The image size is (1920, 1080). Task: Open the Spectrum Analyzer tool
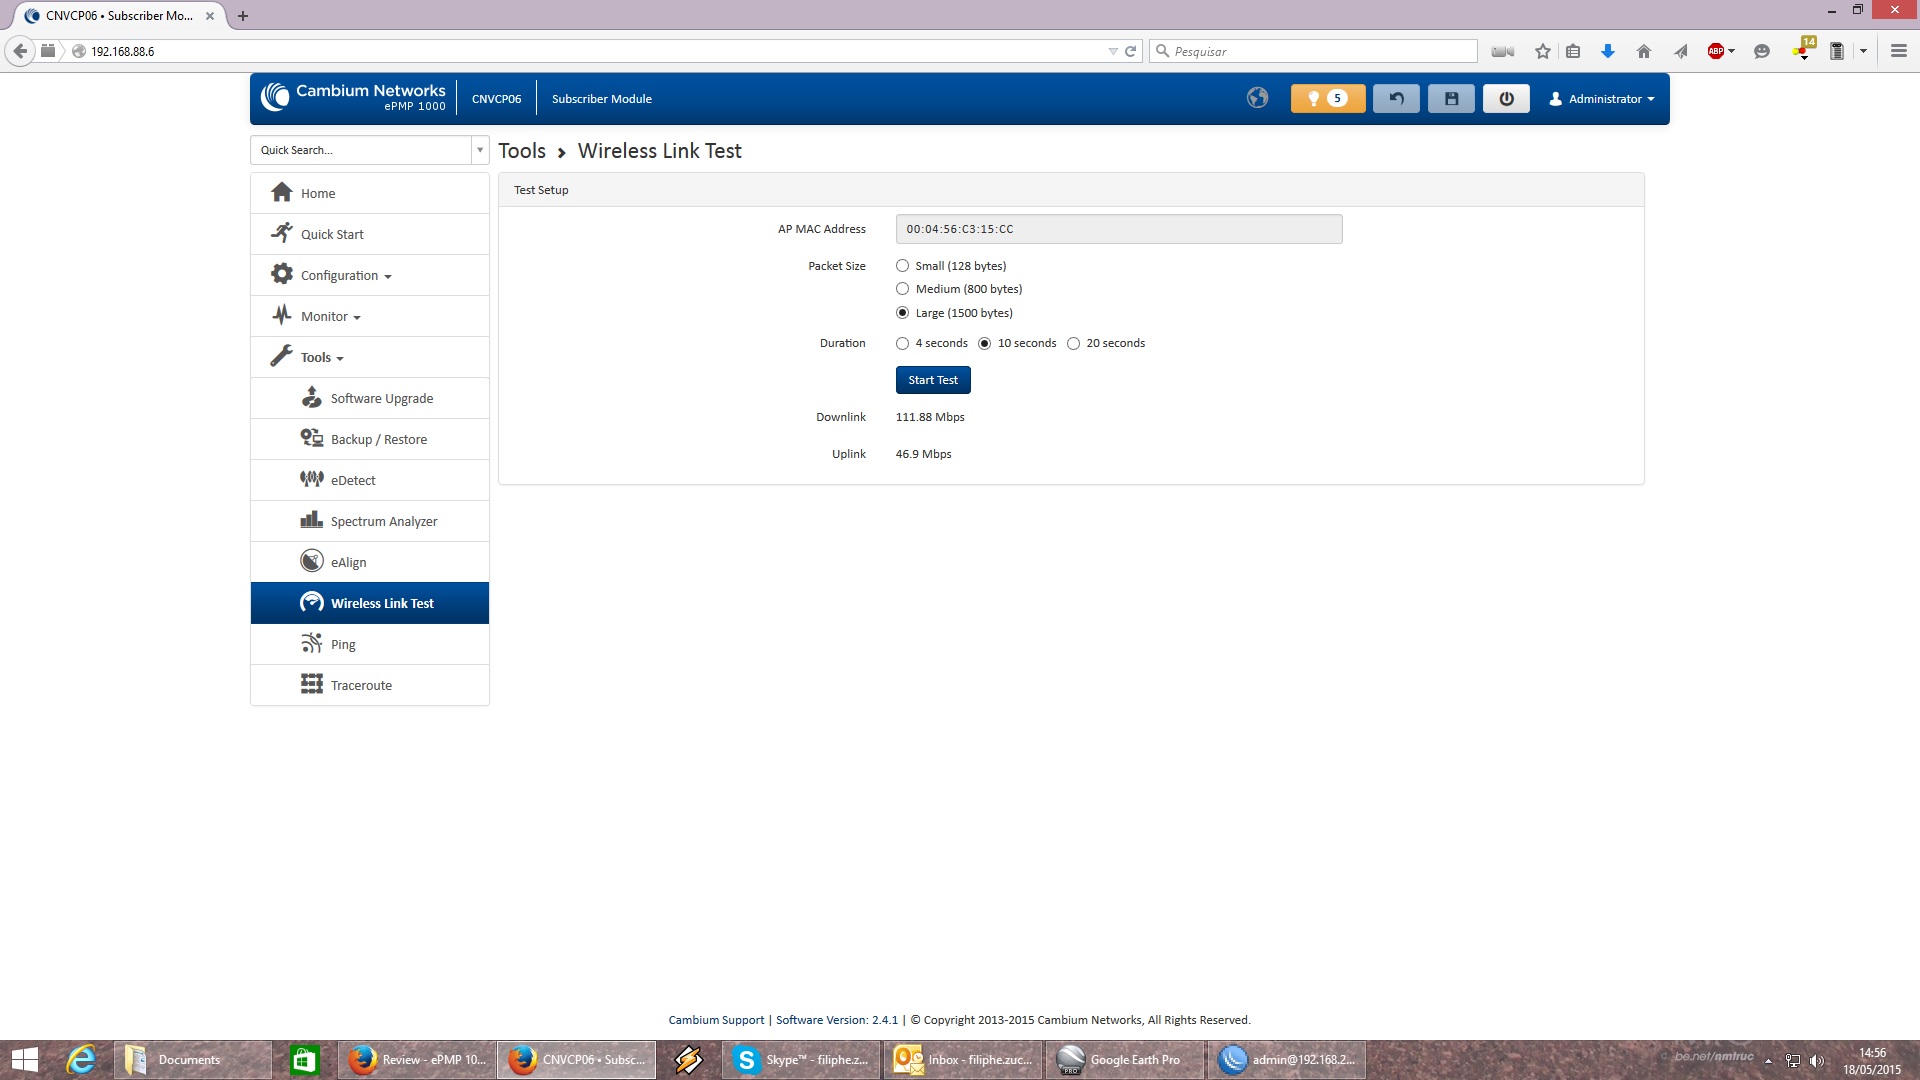click(383, 521)
